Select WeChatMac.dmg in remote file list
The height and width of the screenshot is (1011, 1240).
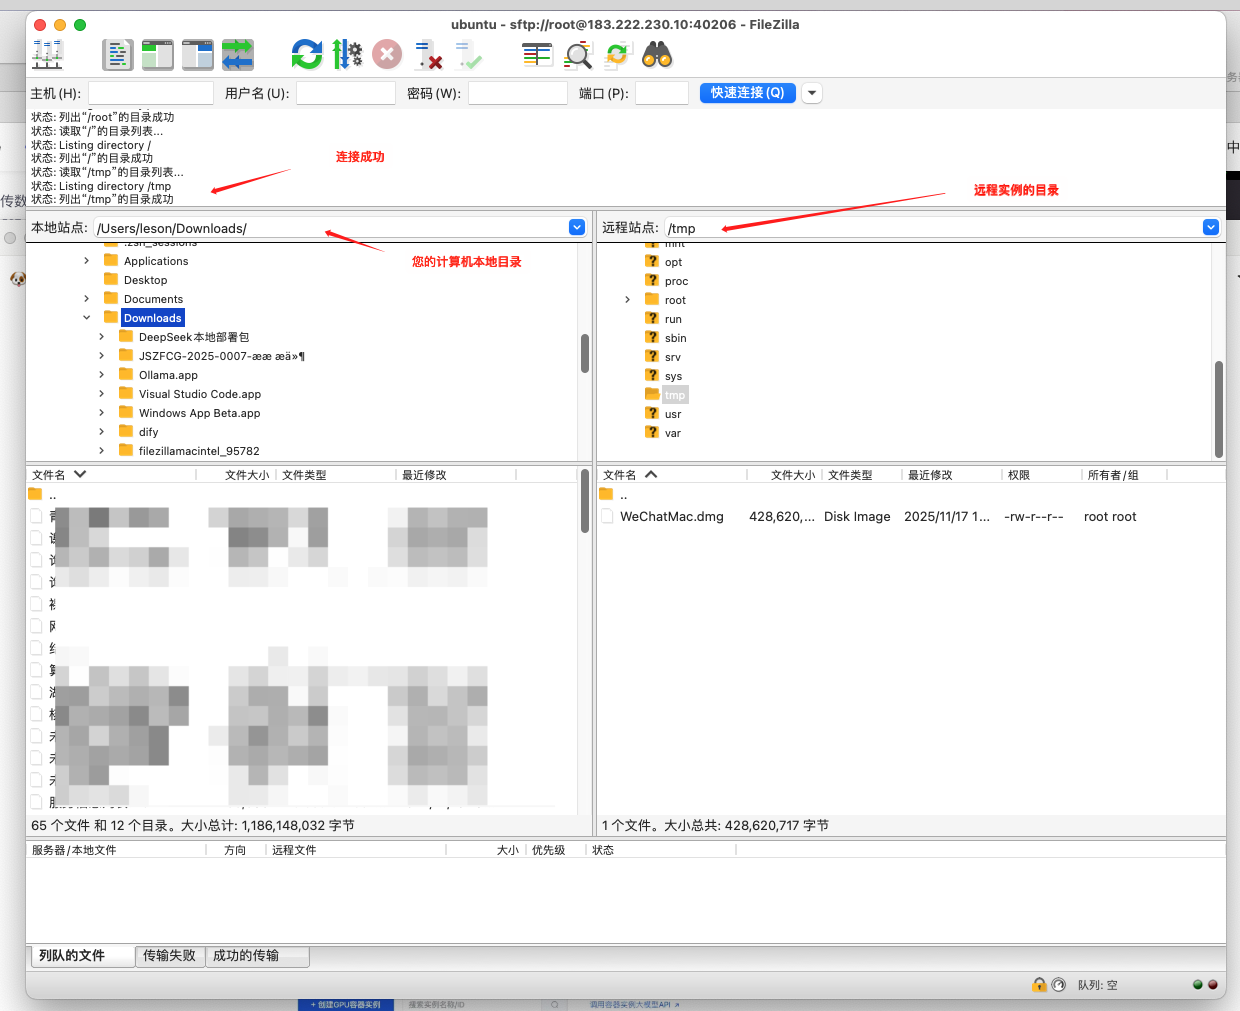(671, 517)
